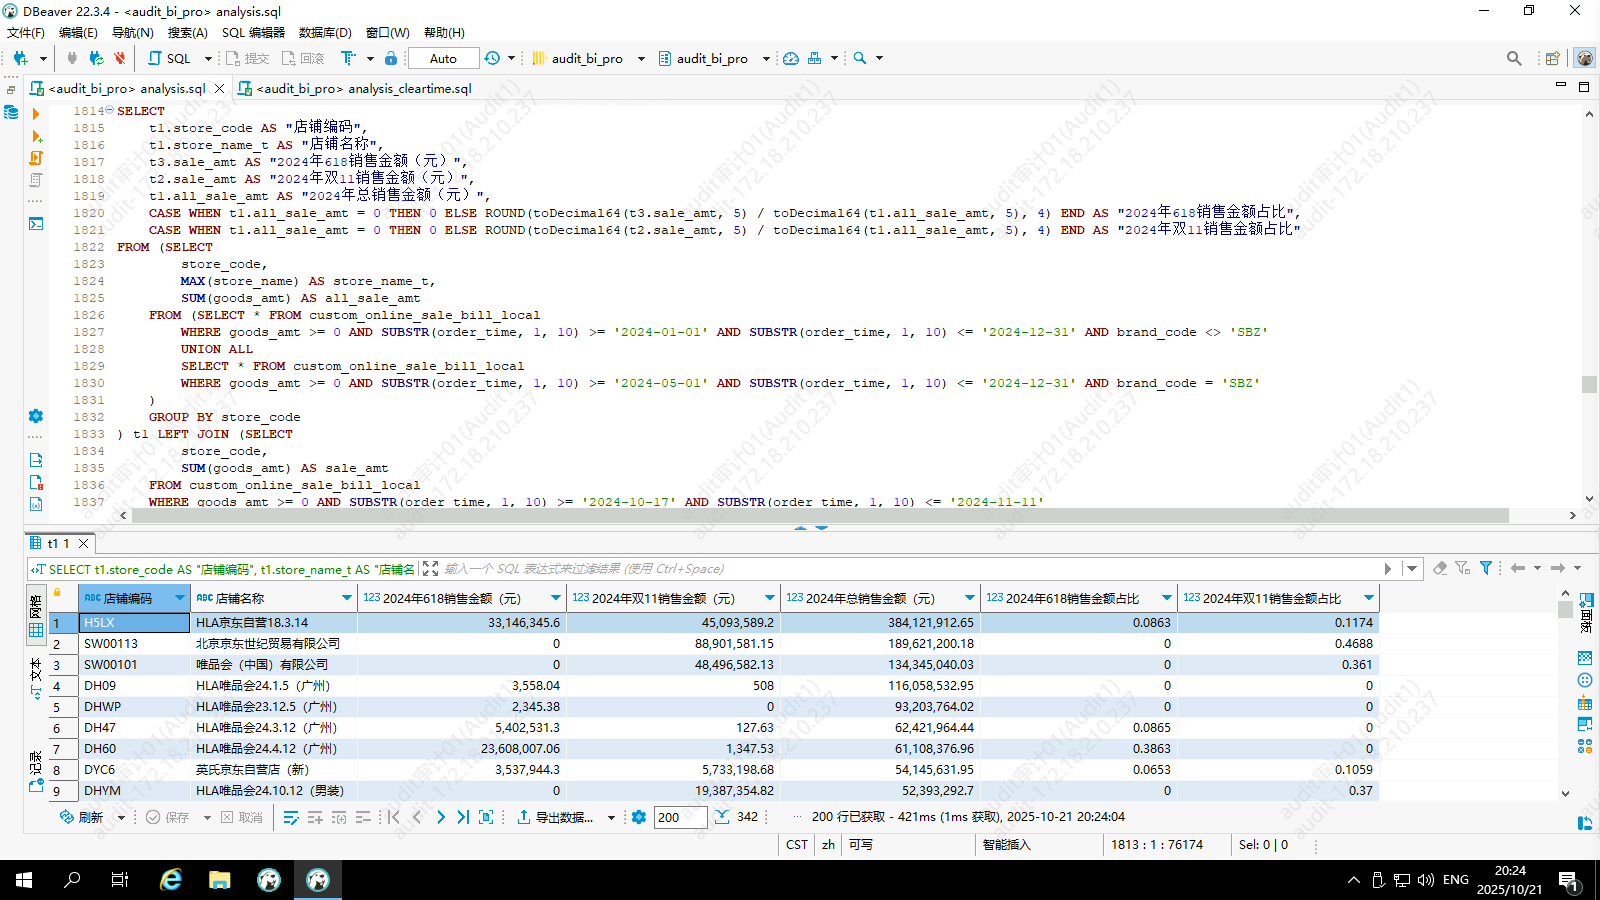Click the fetch size input showing 200
Viewport: 1600px width, 900px height.
click(680, 817)
